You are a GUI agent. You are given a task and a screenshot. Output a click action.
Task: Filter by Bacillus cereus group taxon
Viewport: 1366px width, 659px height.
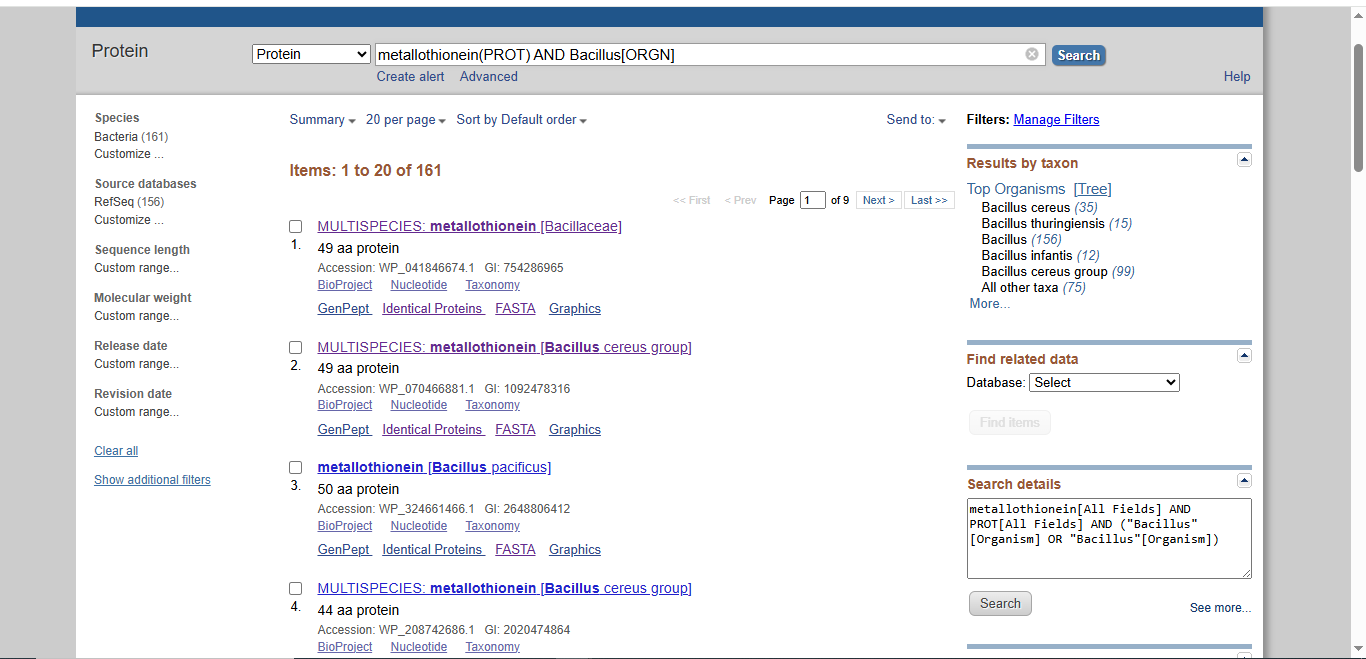coord(1044,271)
